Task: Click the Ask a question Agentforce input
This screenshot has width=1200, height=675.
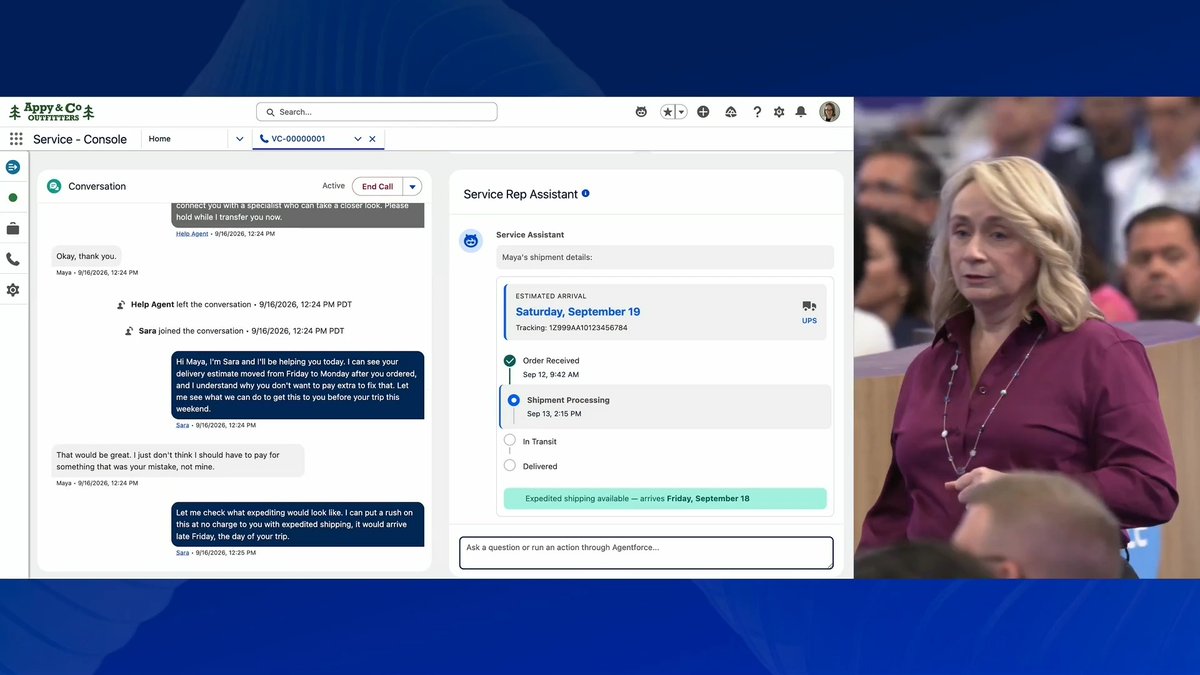Action: tap(646, 552)
